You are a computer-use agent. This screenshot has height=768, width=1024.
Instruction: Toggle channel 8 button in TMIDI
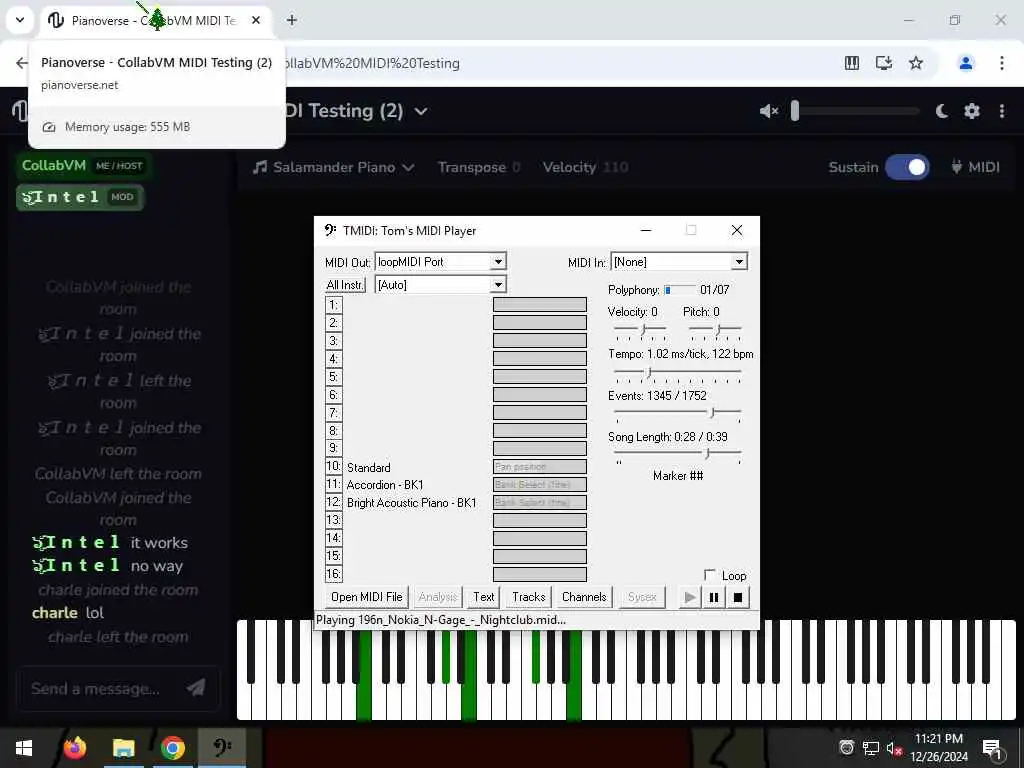pyautogui.click(x=333, y=430)
